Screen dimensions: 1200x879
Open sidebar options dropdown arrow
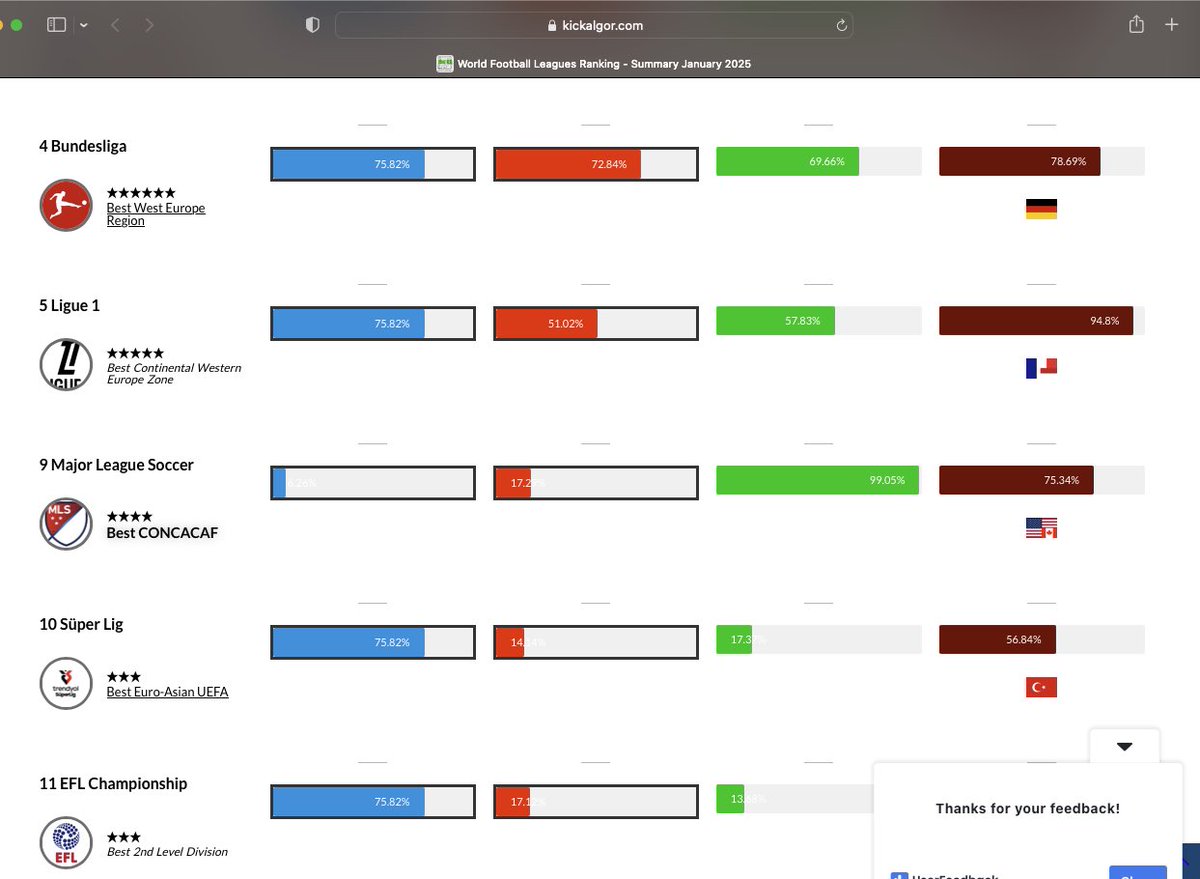[84, 25]
